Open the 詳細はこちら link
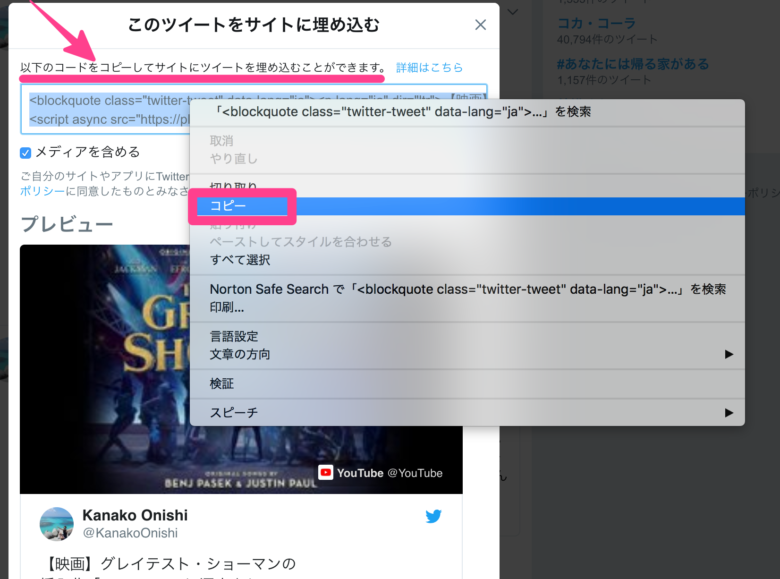The width and height of the screenshot is (780, 579). pyautogui.click(x=429, y=68)
